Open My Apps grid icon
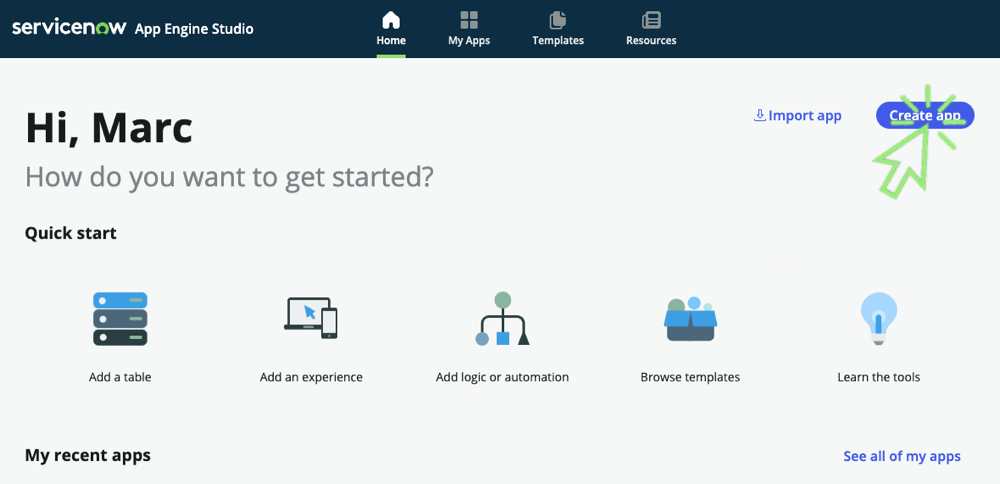 [x=469, y=20]
